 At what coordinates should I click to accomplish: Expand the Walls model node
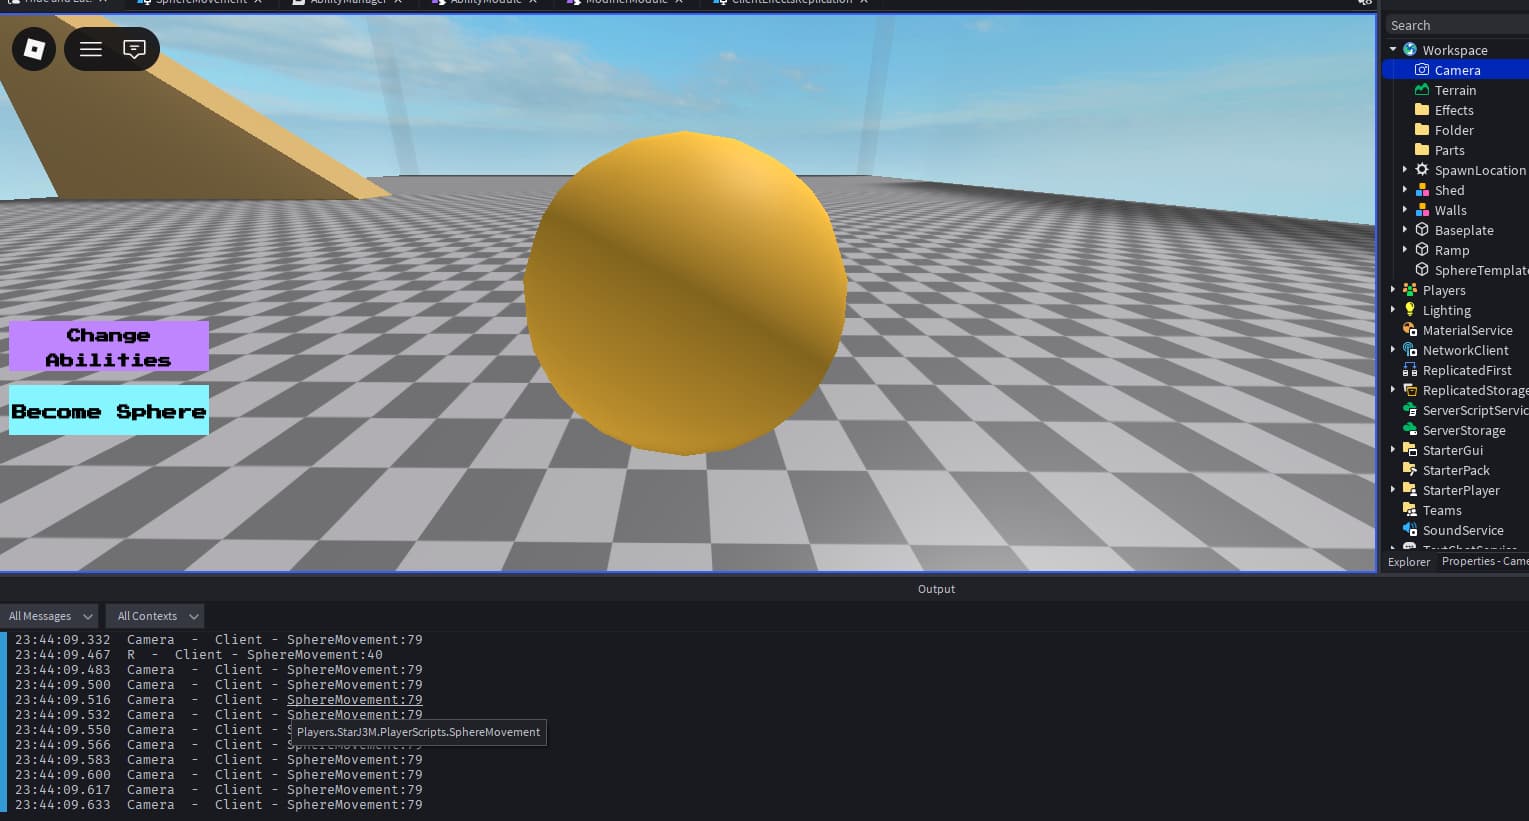[1405, 210]
